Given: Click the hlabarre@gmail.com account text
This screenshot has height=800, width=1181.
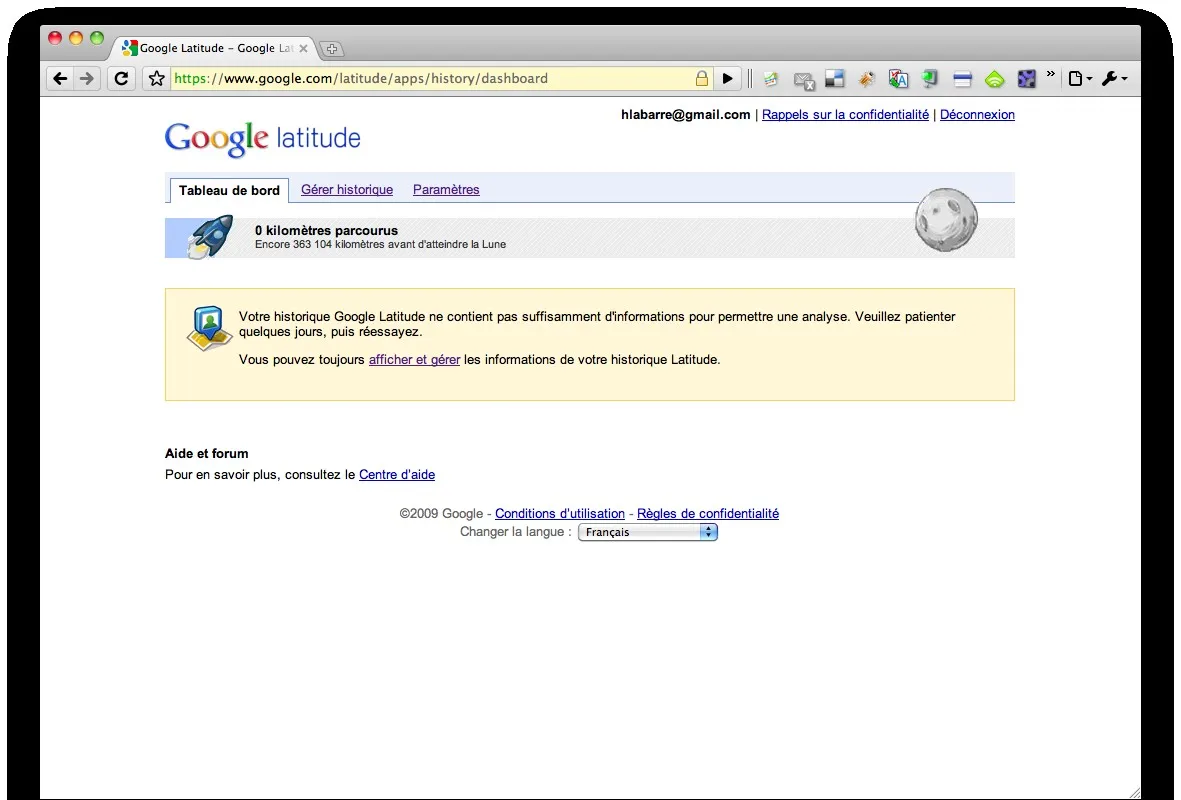Looking at the screenshot, I should point(685,115).
